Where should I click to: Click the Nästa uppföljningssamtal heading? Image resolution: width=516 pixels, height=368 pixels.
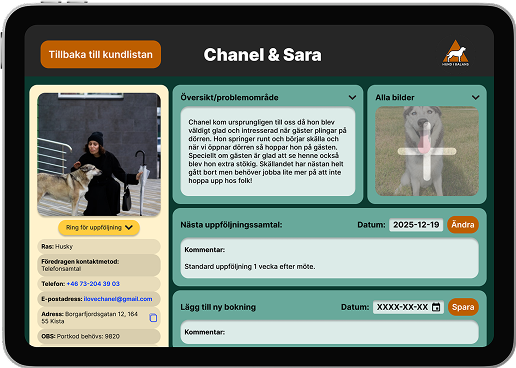pos(231,225)
